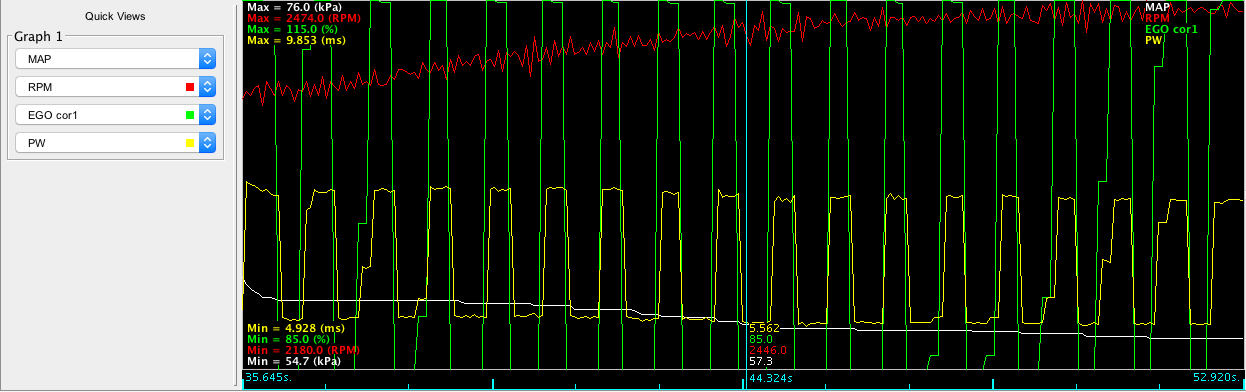
Task: Click the Min = 54.7 (kPa) readout
Action: [293, 361]
